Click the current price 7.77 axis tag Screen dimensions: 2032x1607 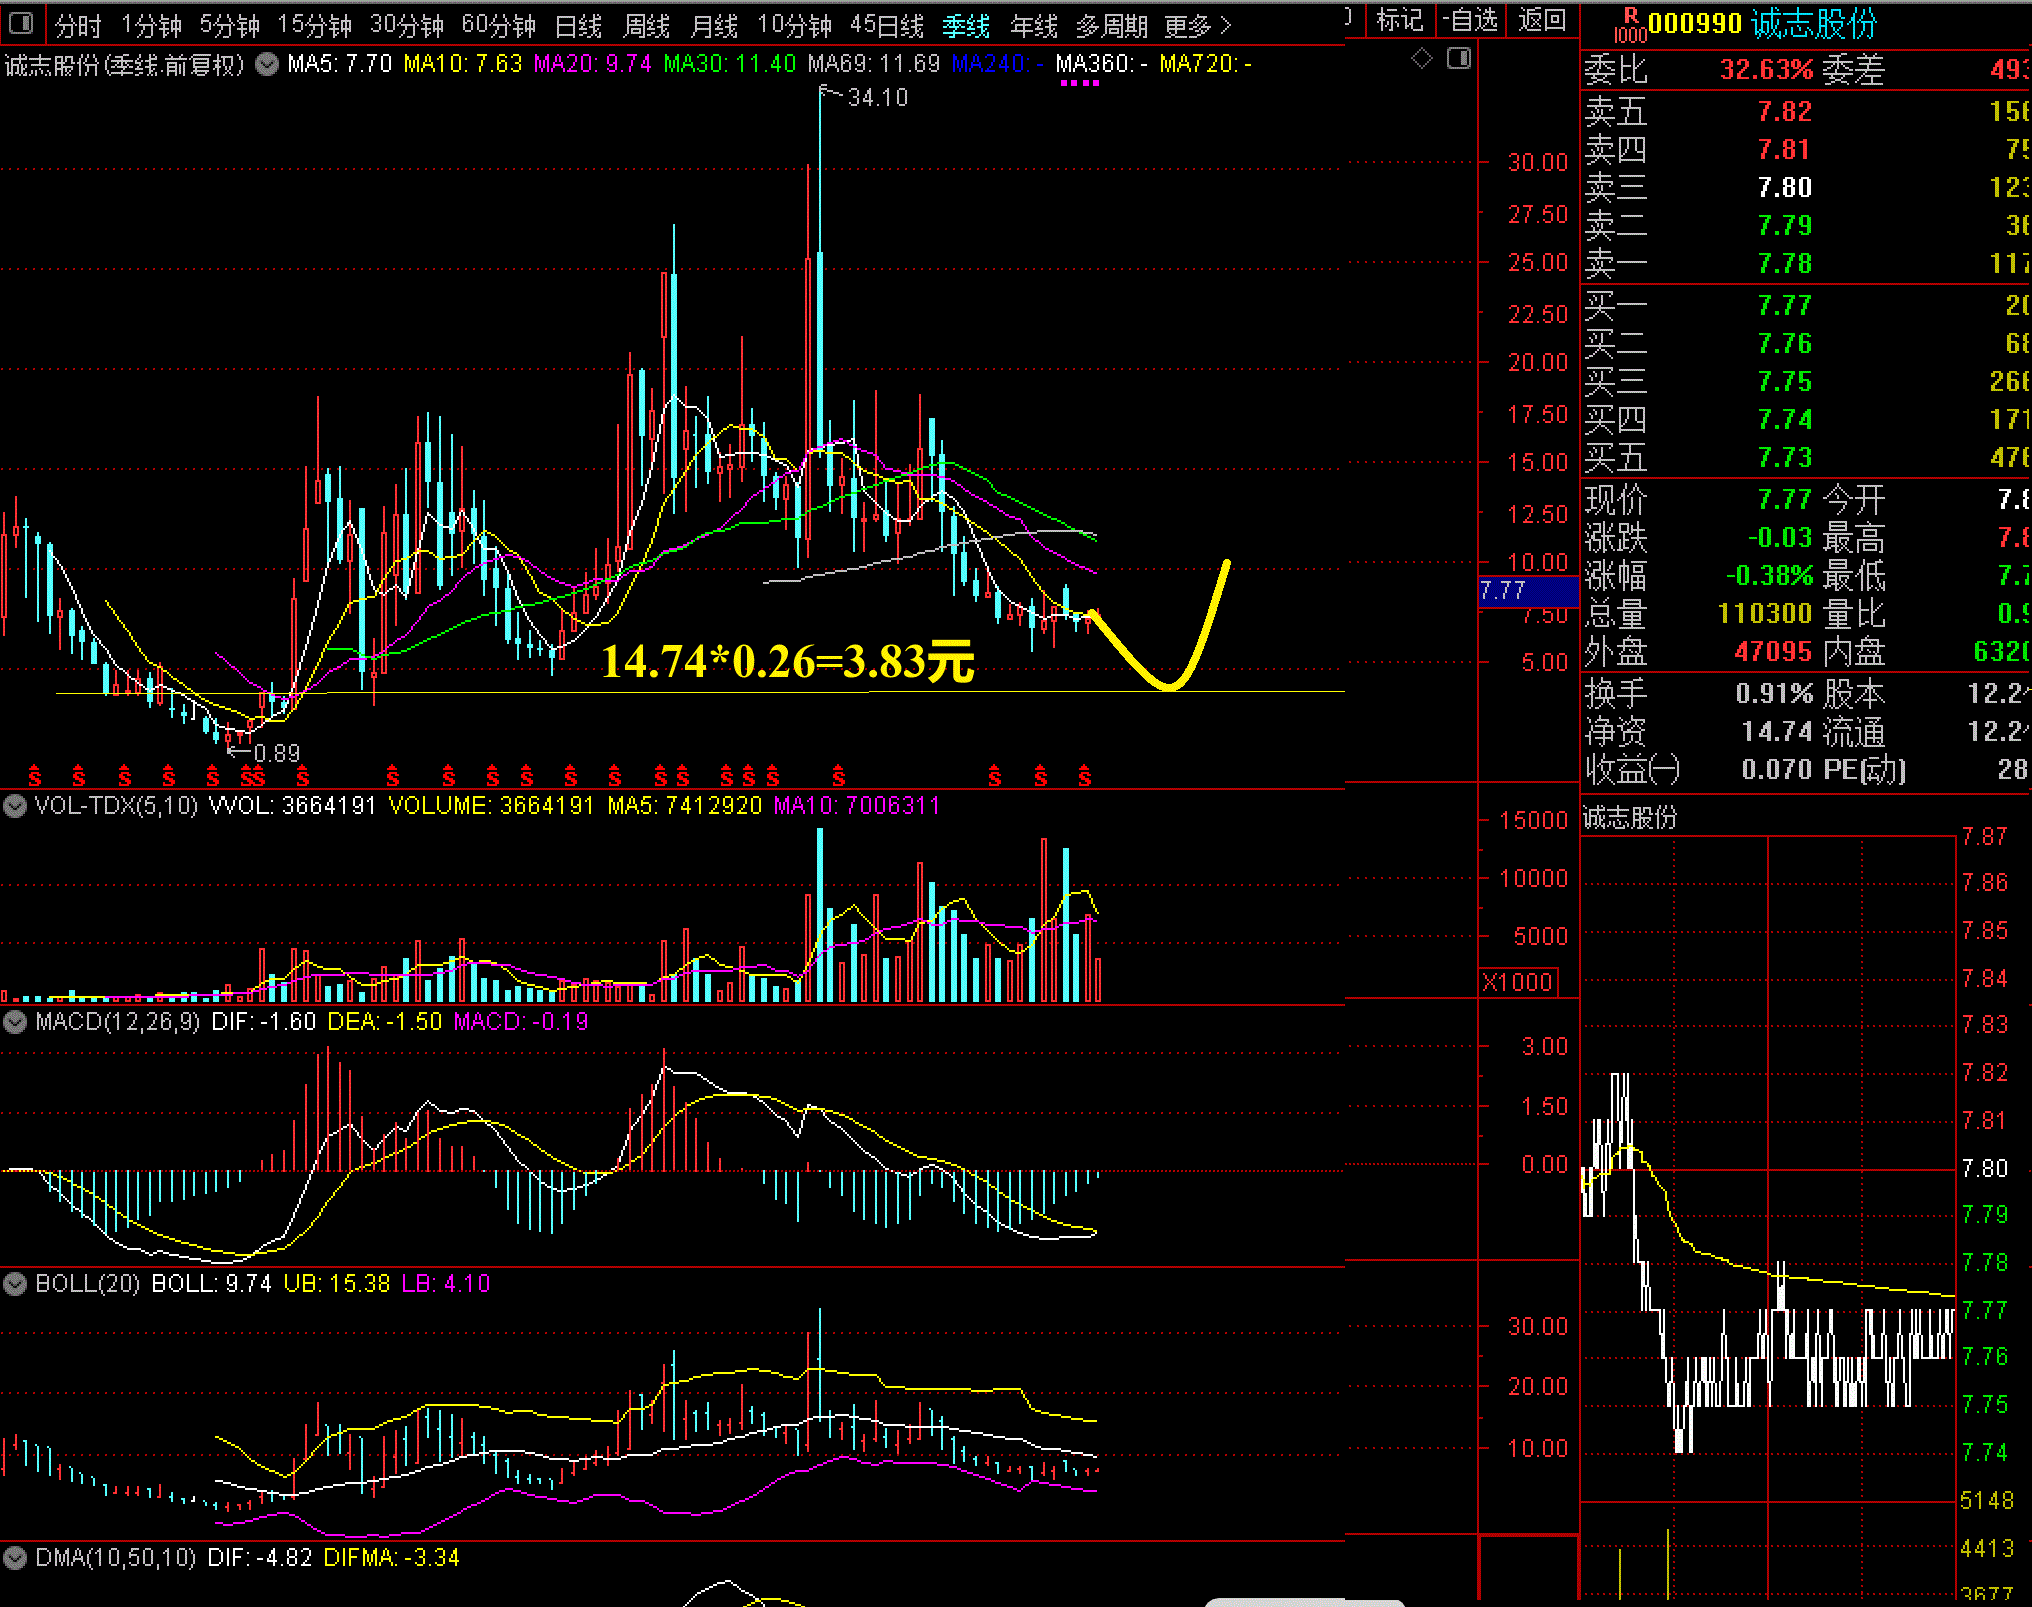point(1528,591)
